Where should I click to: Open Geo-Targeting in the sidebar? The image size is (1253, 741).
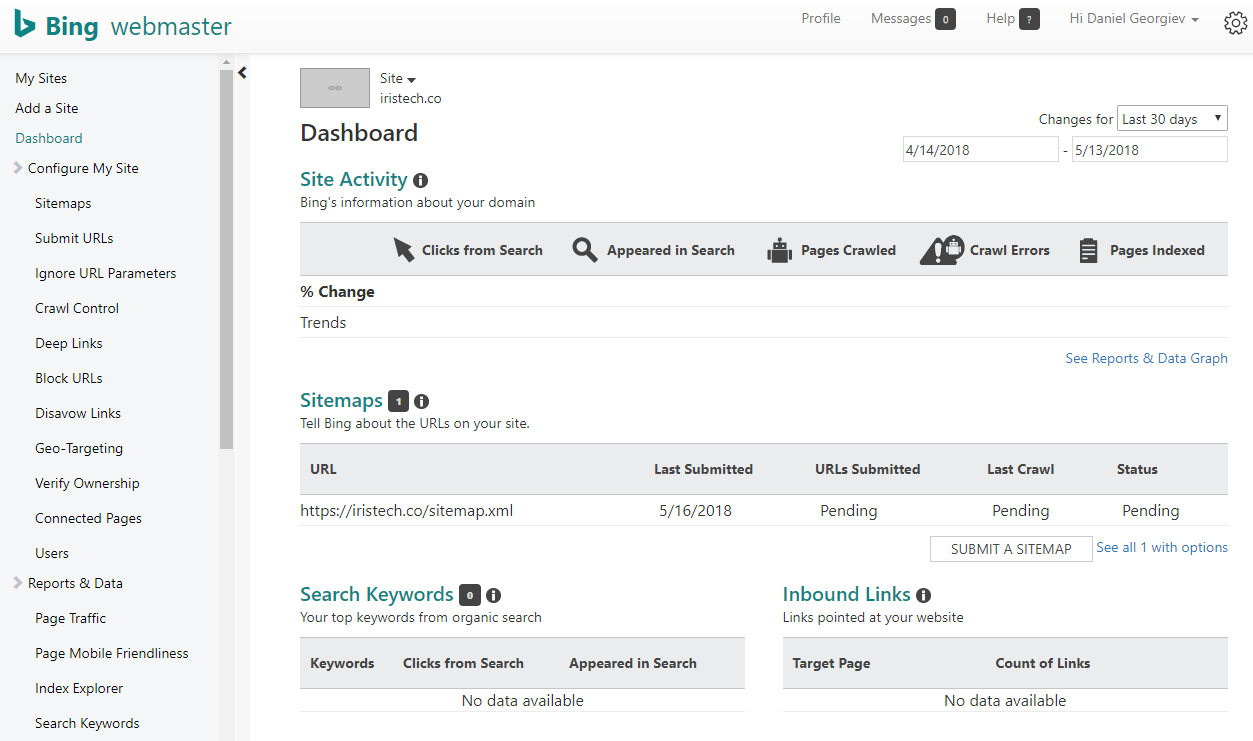pyautogui.click(x=79, y=448)
